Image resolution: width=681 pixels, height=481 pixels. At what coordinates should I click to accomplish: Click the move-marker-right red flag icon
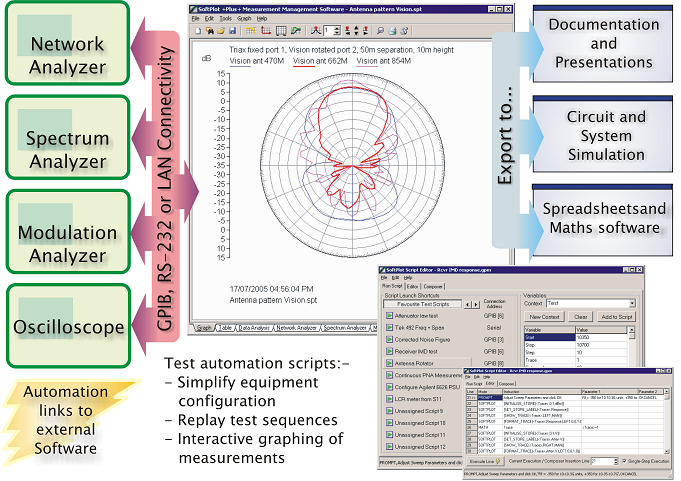point(365,31)
